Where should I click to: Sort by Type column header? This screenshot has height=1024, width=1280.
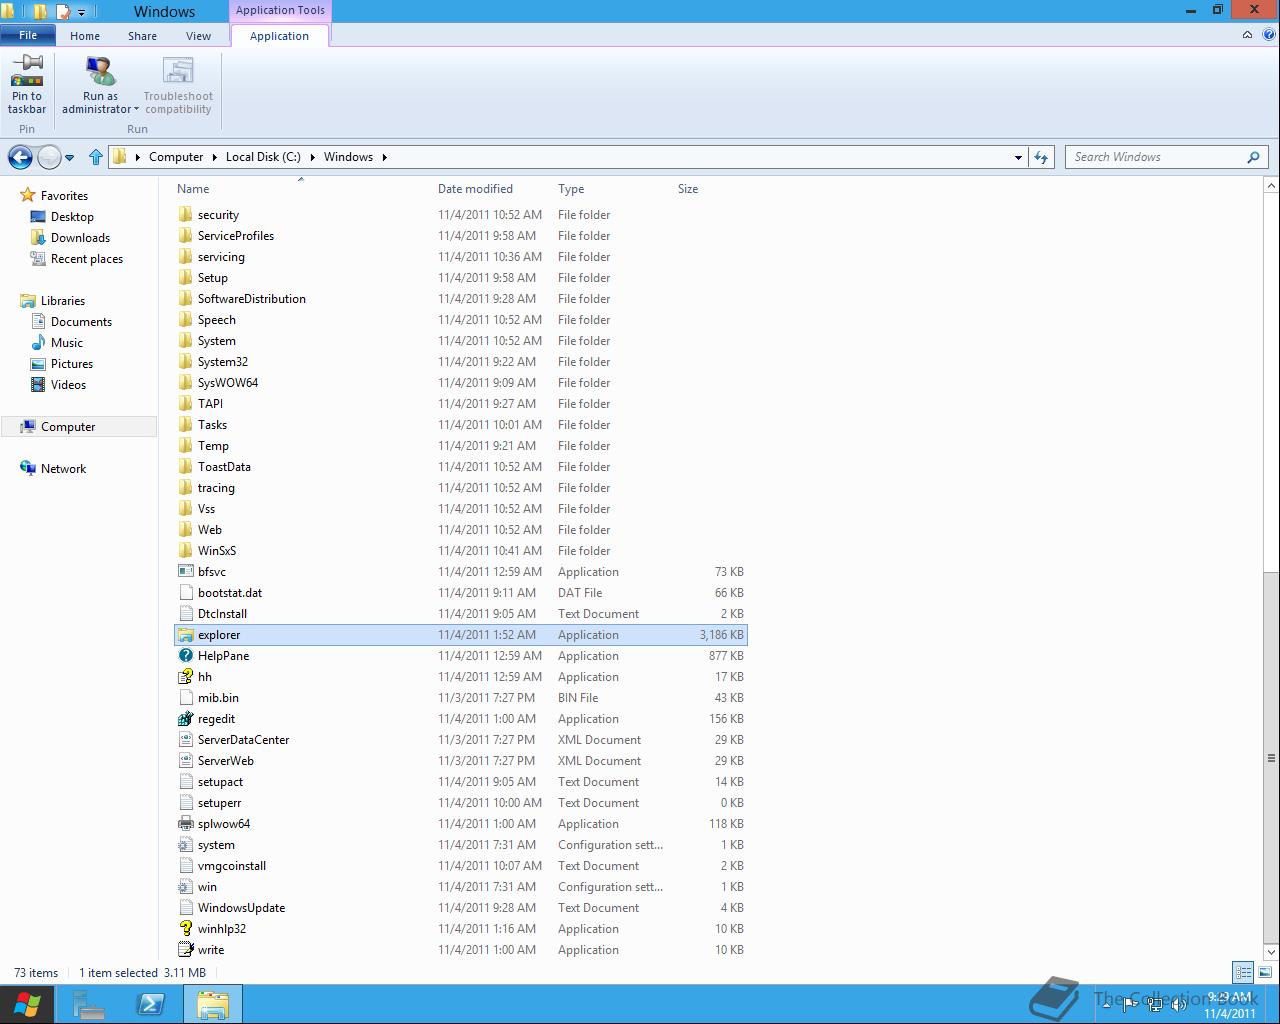pos(571,189)
